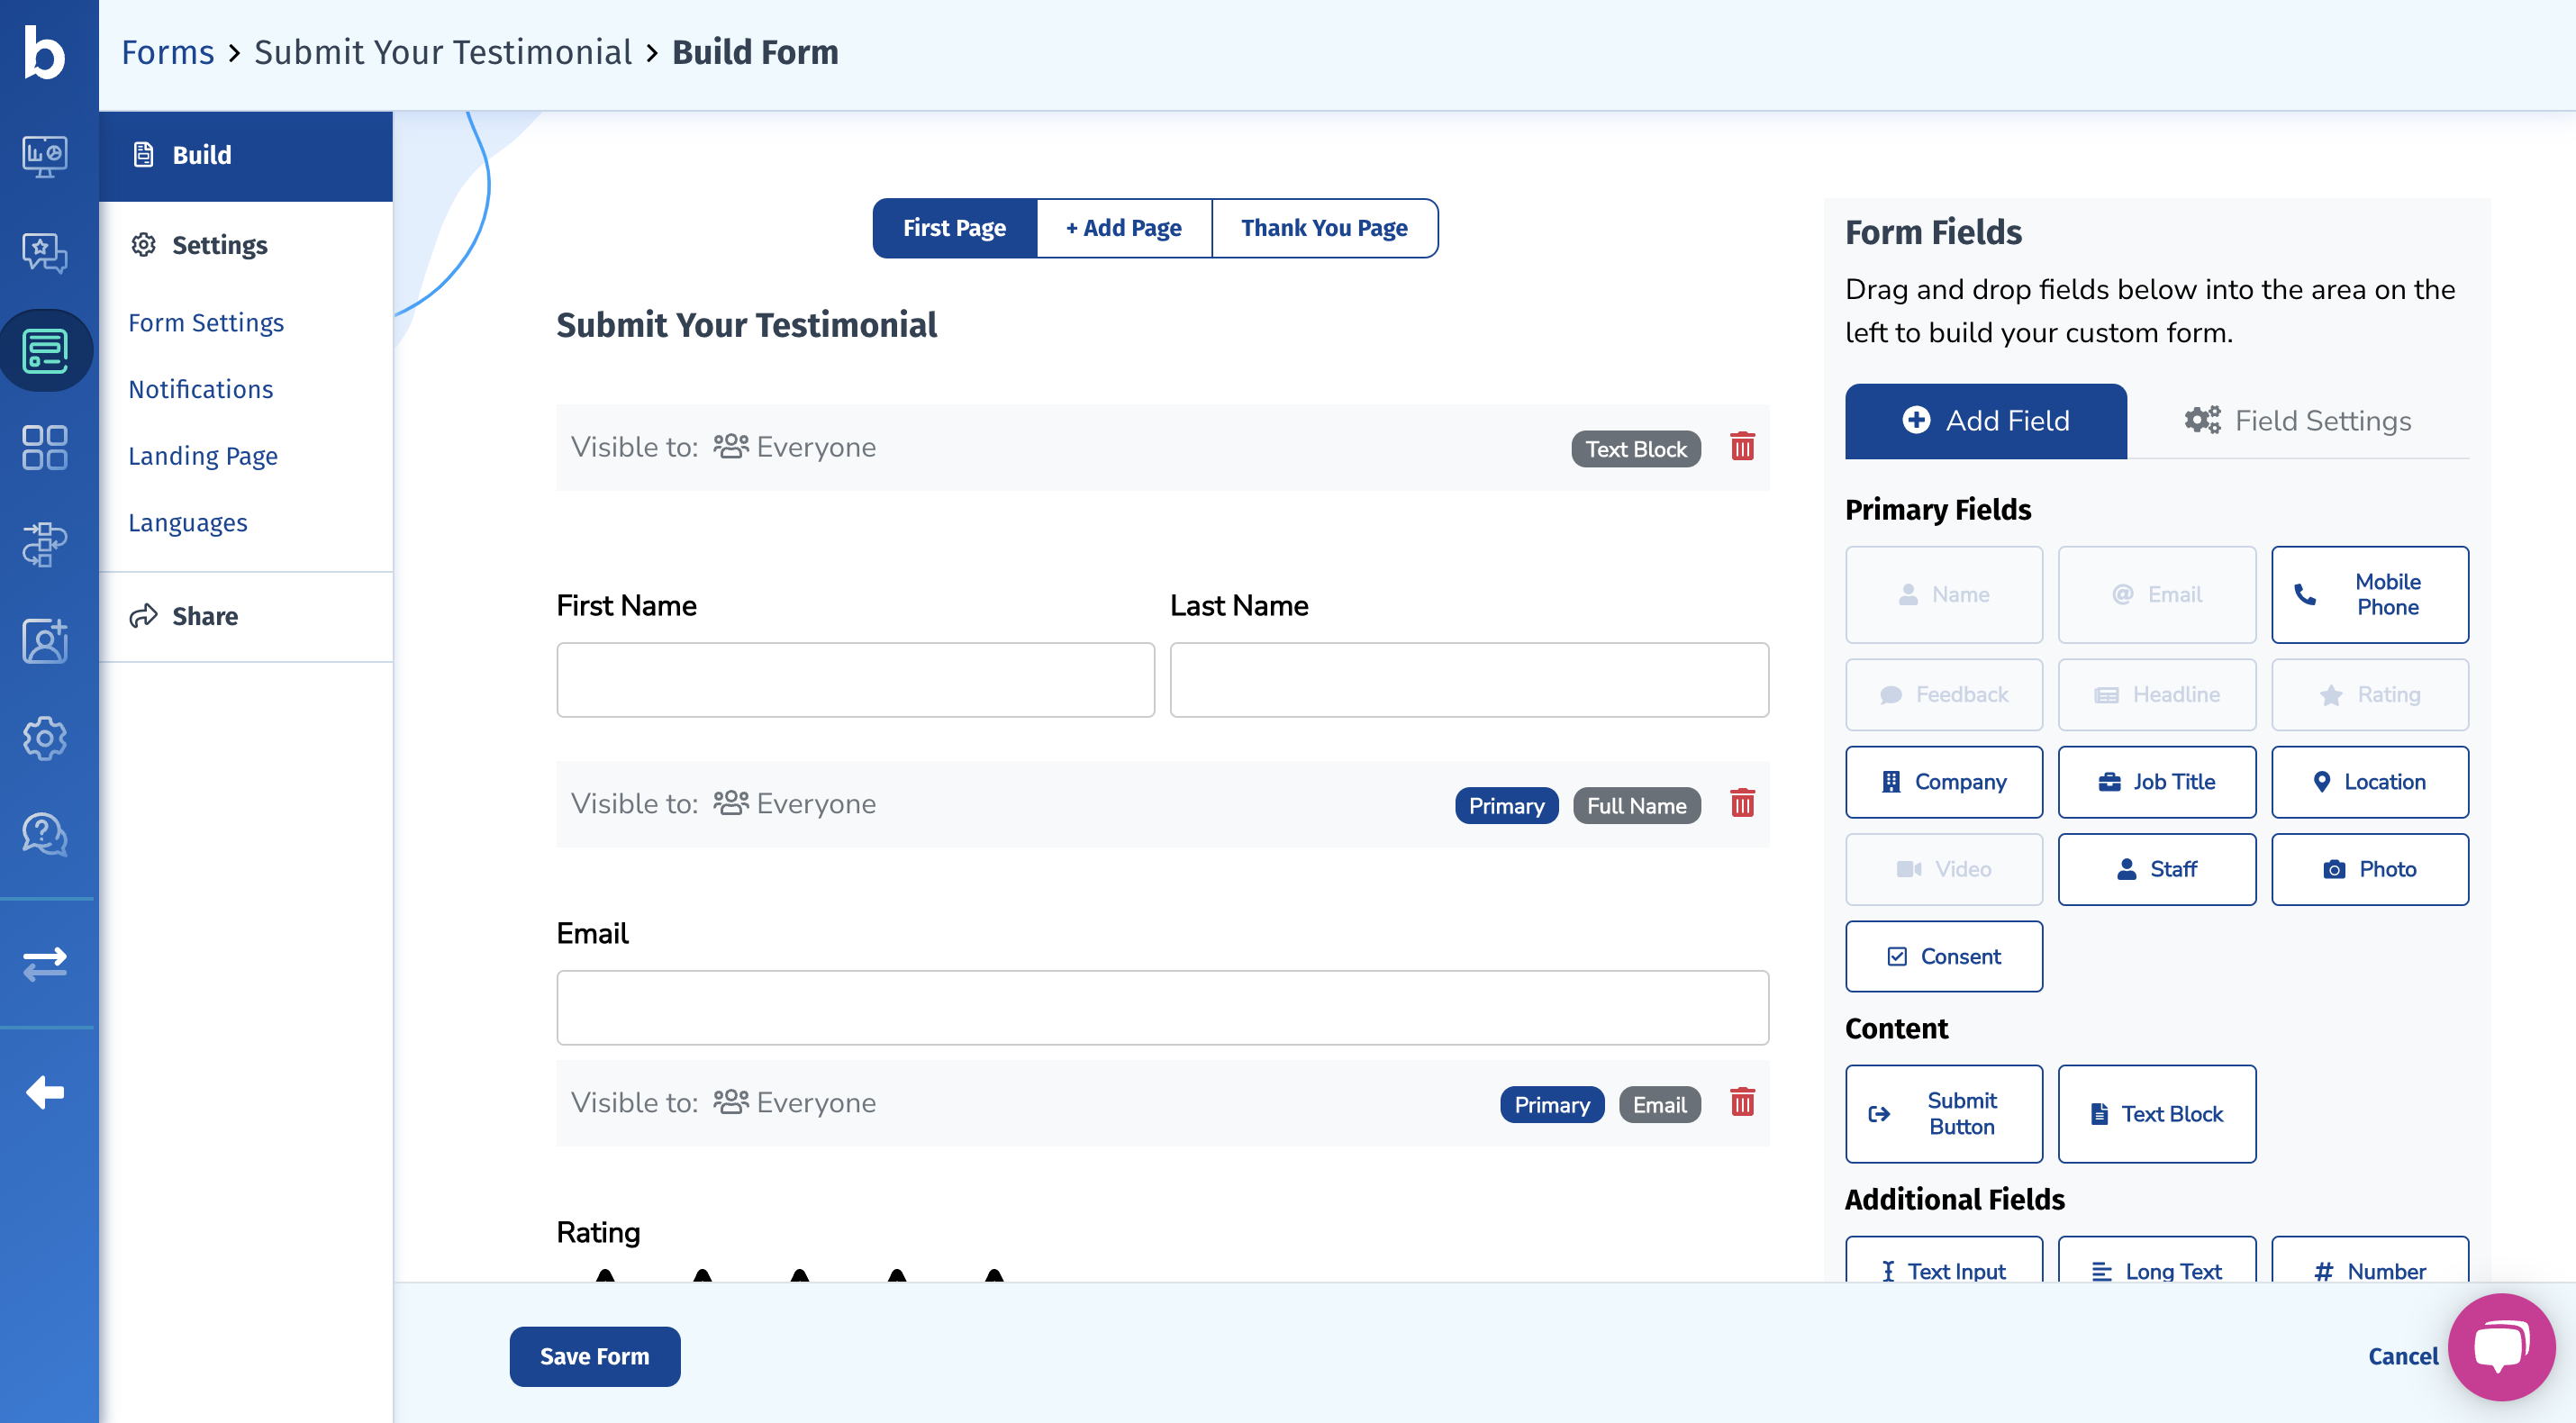Add a Mobile Phone field
This screenshot has width=2576, height=1423.
pos(2368,594)
